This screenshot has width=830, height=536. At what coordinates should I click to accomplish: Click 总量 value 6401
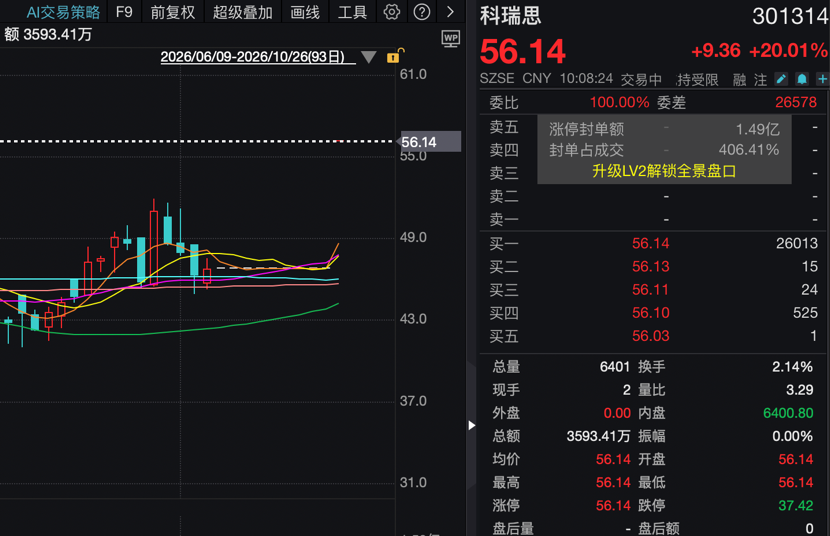pyautogui.click(x=615, y=367)
